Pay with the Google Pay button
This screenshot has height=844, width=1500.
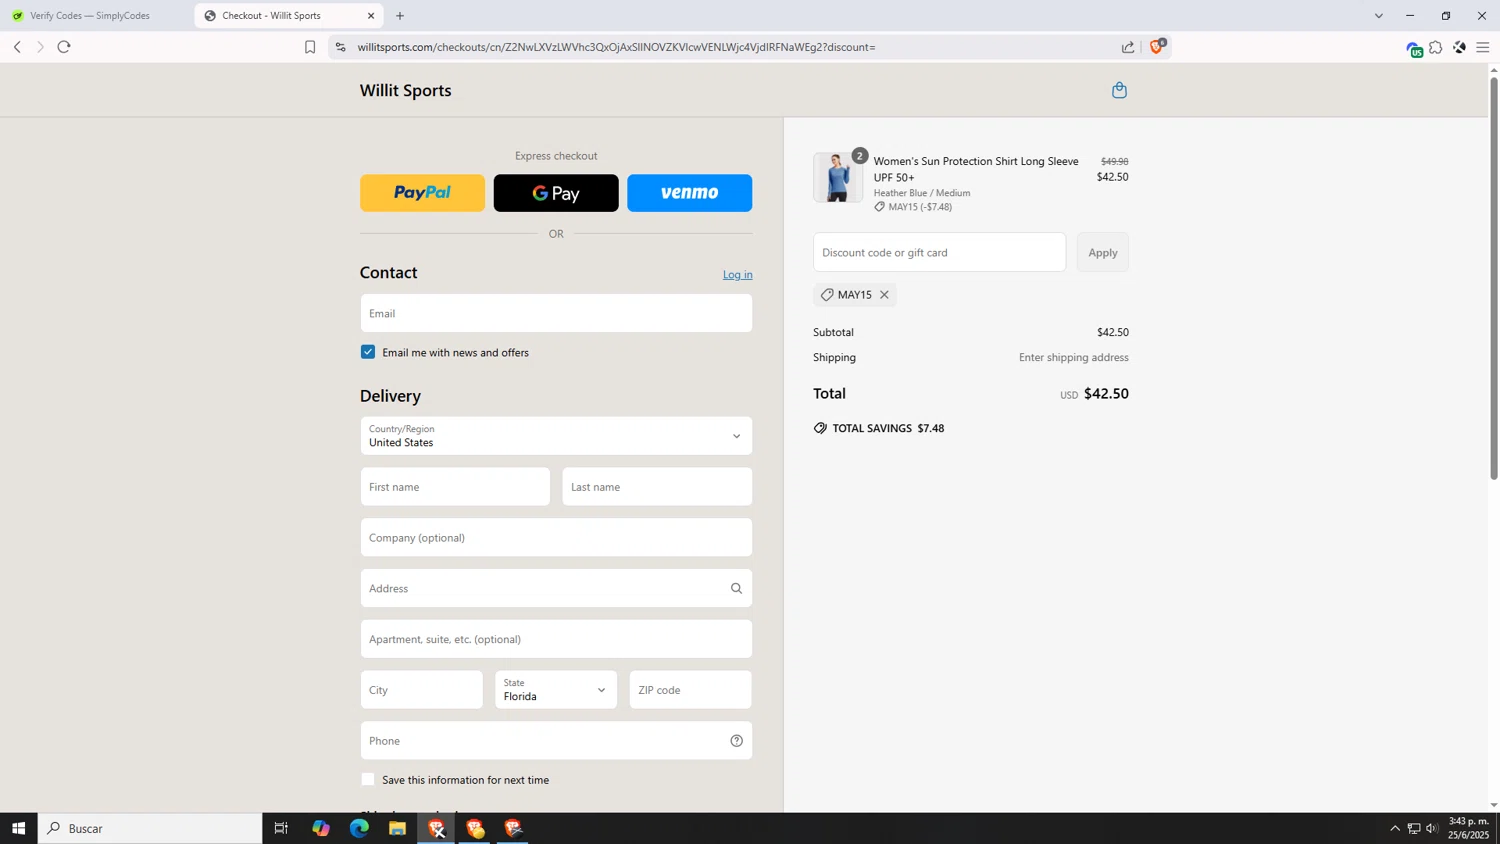coord(556,193)
